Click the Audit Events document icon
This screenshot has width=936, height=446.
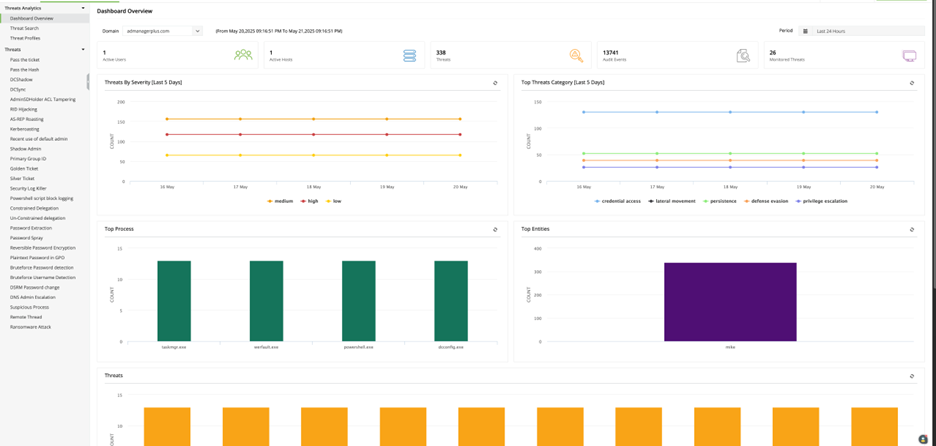(x=743, y=56)
